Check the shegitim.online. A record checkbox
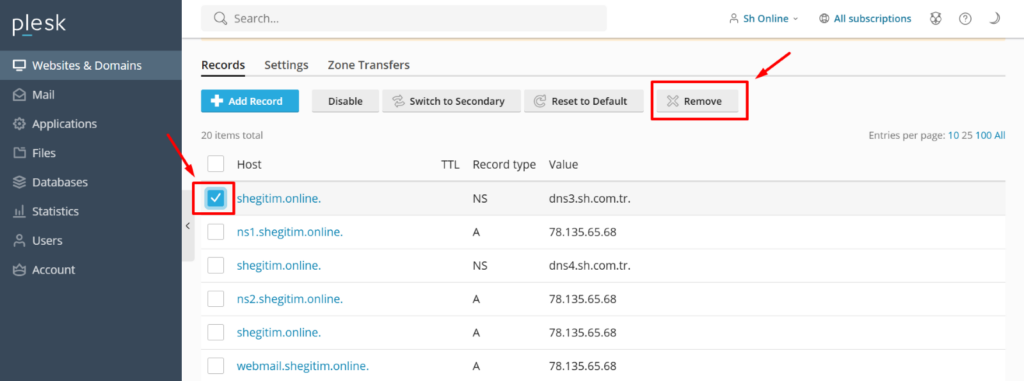 click(x=216, y=332)
